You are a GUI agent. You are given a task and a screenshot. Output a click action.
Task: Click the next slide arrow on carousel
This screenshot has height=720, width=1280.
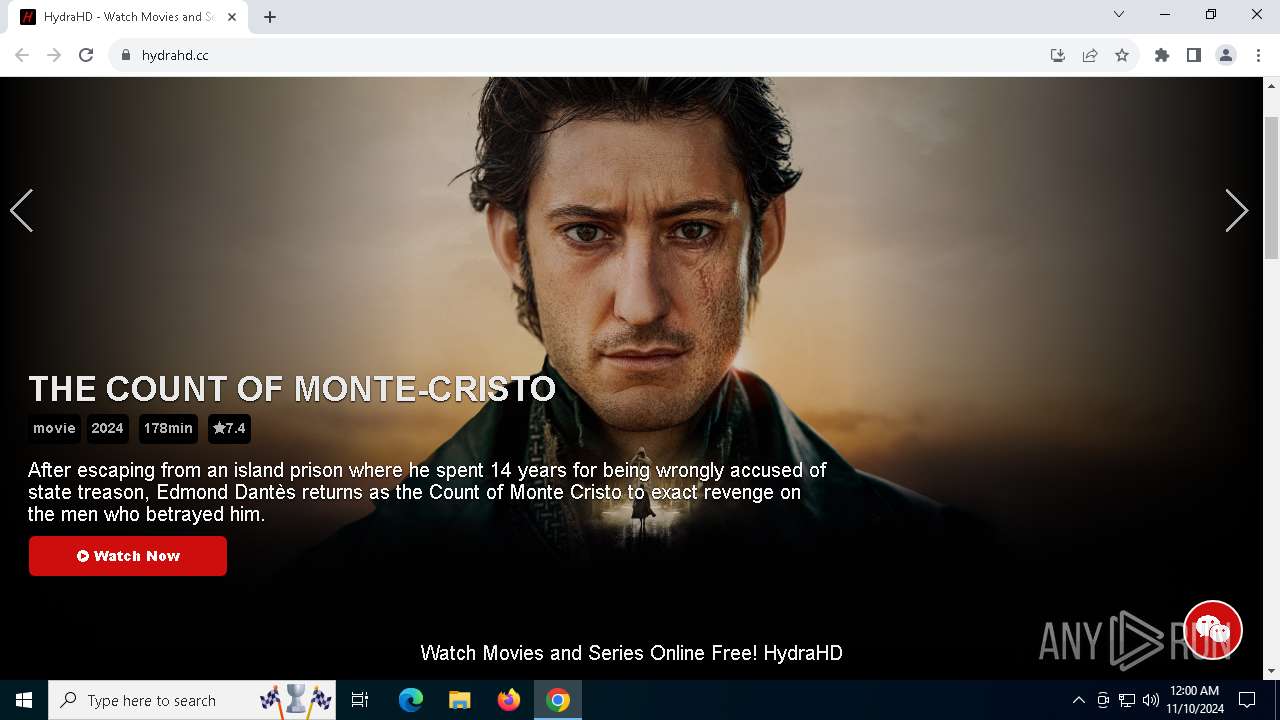1237,211
